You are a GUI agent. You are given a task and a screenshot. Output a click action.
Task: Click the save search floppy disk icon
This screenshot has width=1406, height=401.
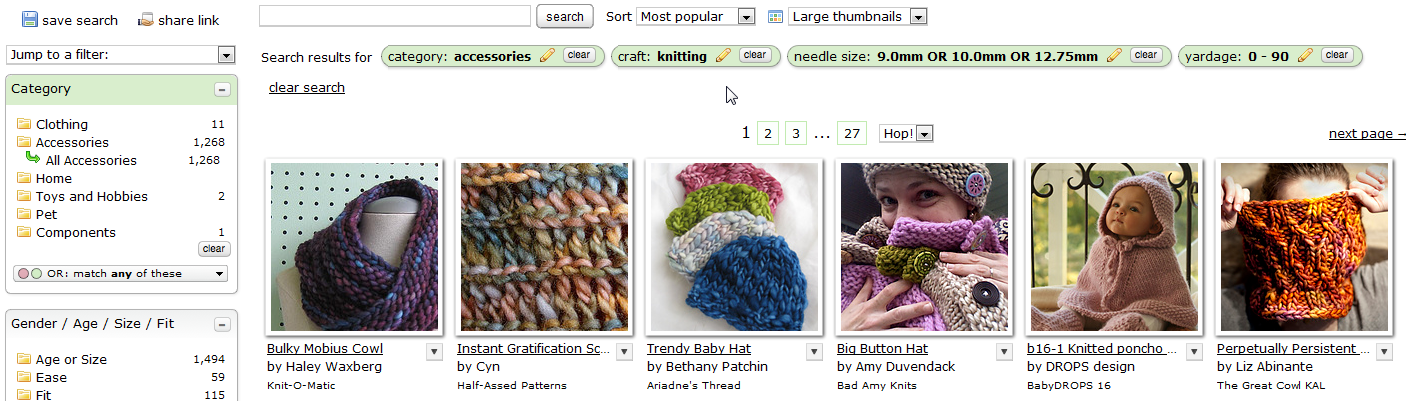(x=29, y=19)
